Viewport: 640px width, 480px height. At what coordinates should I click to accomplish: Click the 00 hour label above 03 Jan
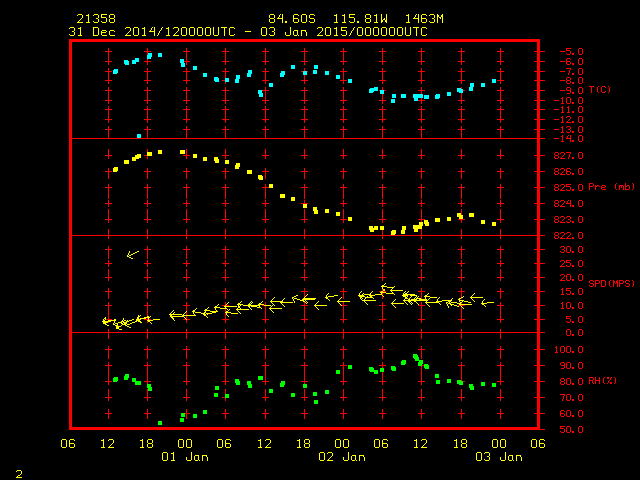[x=499, y=444]
